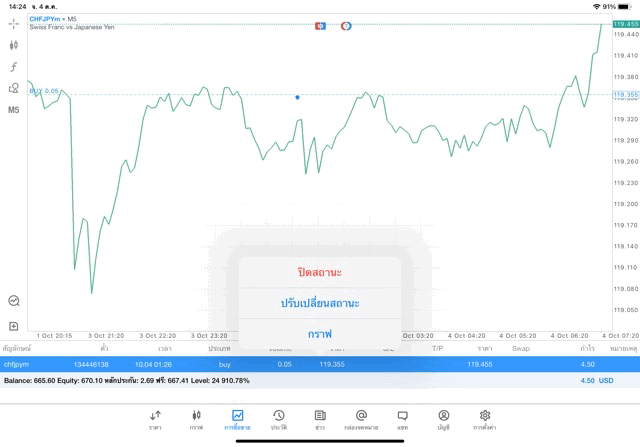This screenshot has width=640, height=447.
Task: Switch to the กราฟ chart tab
Action: tap(196, 419)
